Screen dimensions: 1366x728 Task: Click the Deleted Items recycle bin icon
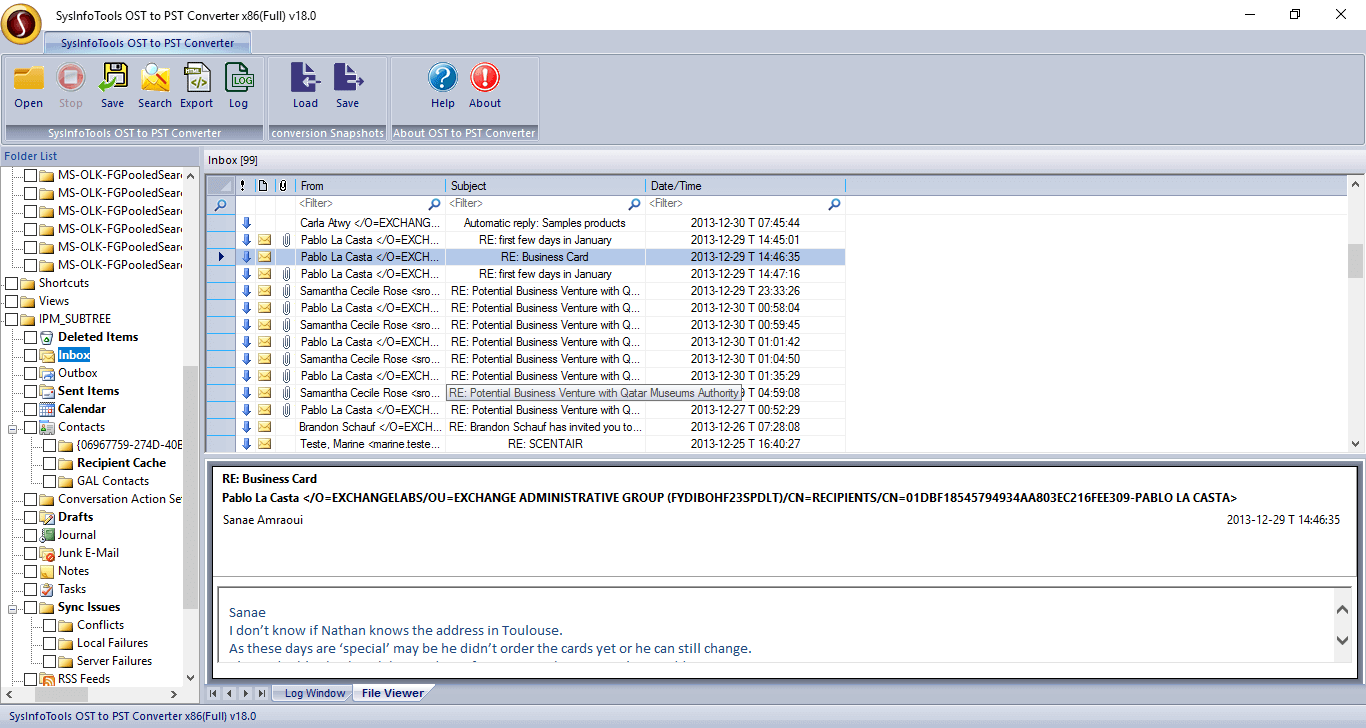point(47,337)
